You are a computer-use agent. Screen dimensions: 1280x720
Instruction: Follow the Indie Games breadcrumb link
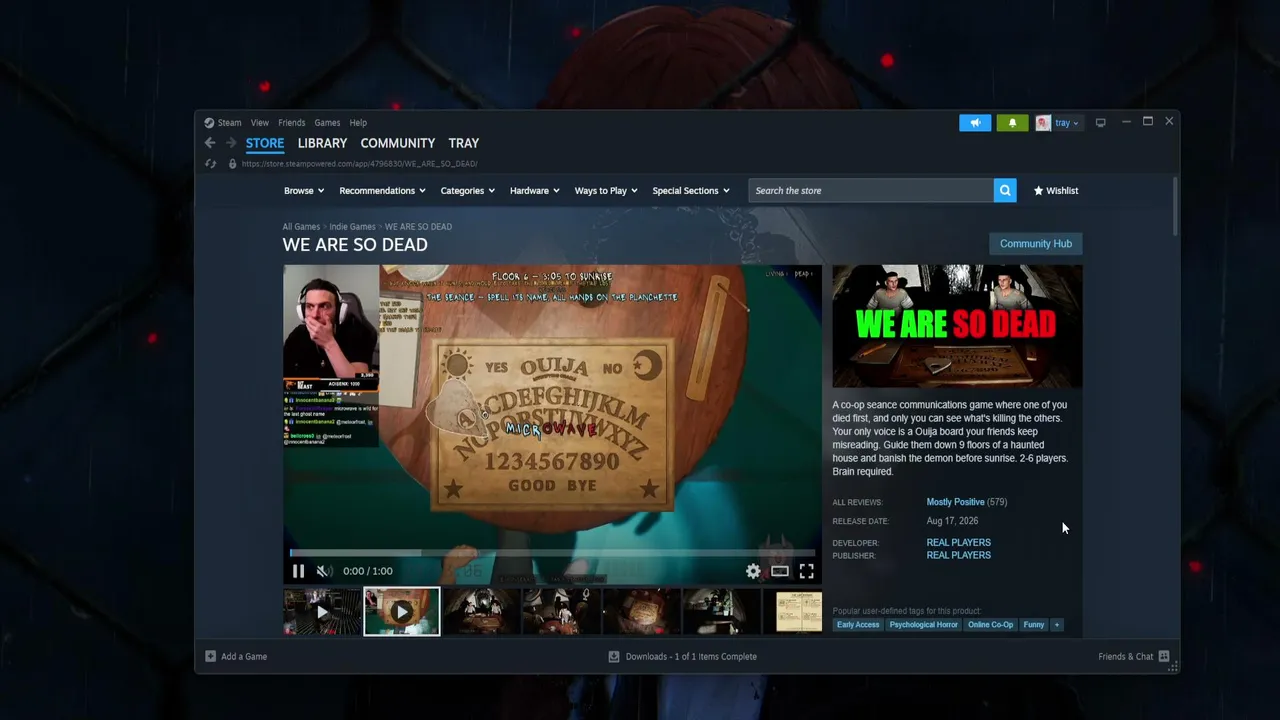click(352, 227)
